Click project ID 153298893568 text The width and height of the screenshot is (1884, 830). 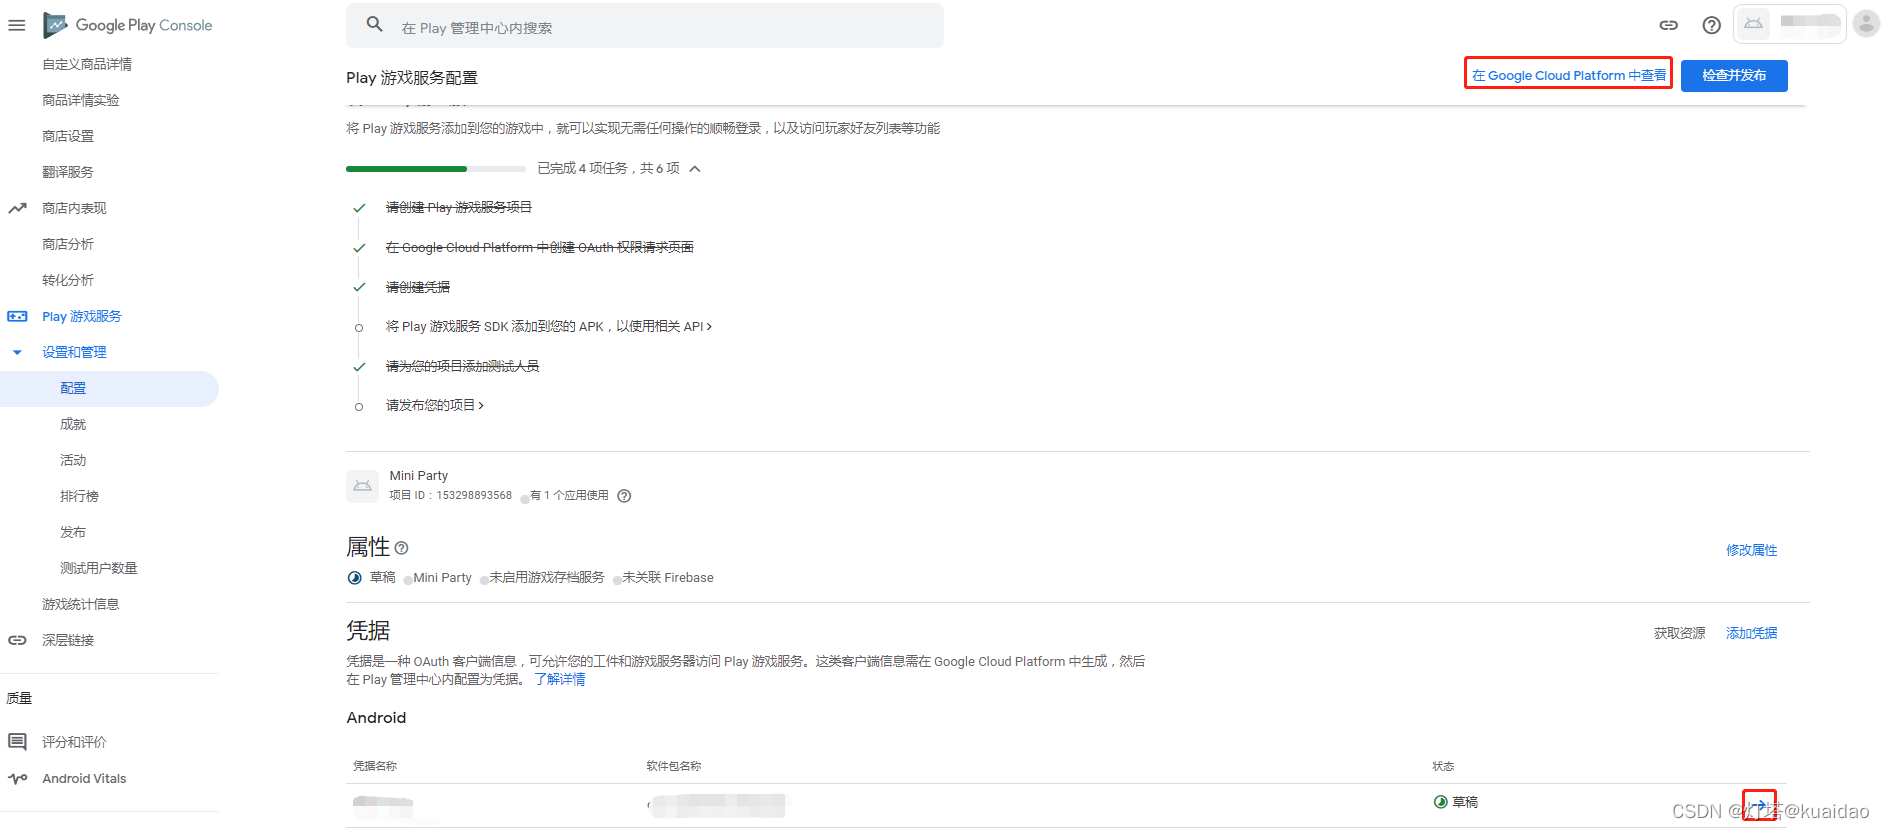click(474, 495)
